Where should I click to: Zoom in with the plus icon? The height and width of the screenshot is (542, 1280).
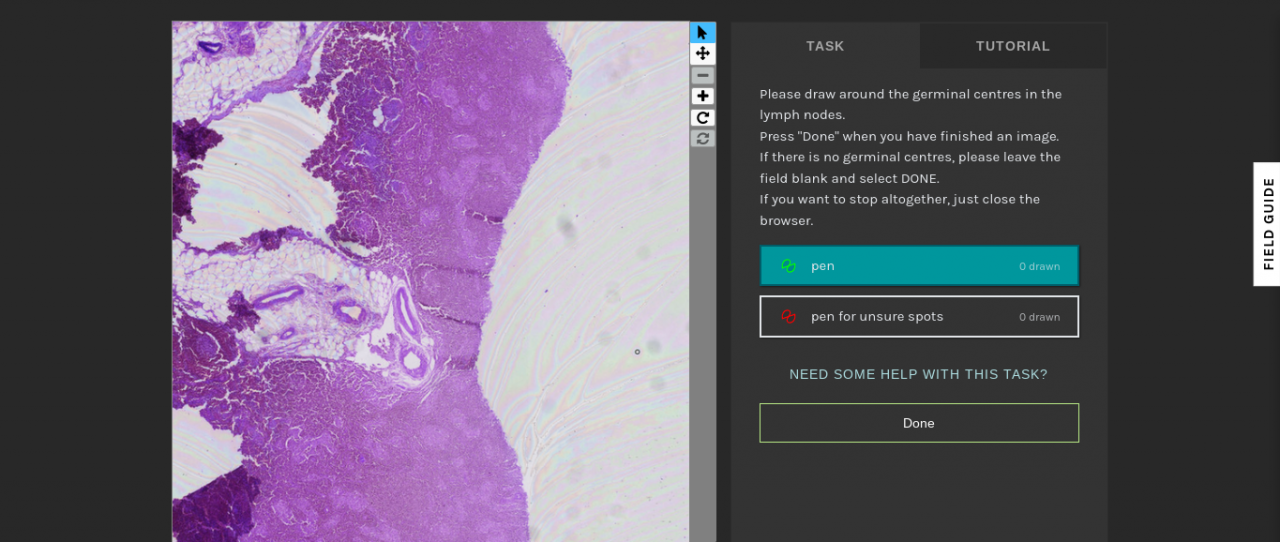click(x=703, y=96)
